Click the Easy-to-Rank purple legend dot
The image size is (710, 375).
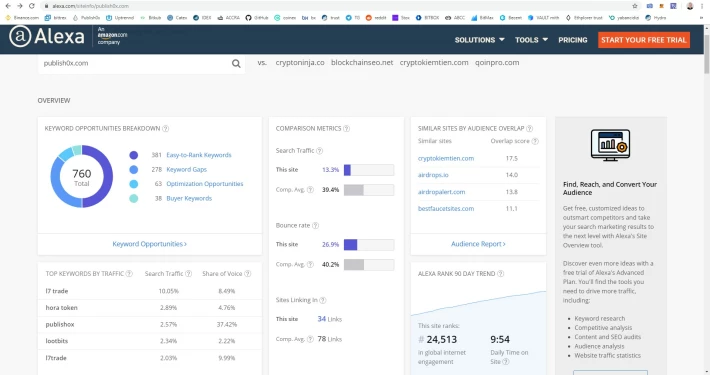click(134, 155)
